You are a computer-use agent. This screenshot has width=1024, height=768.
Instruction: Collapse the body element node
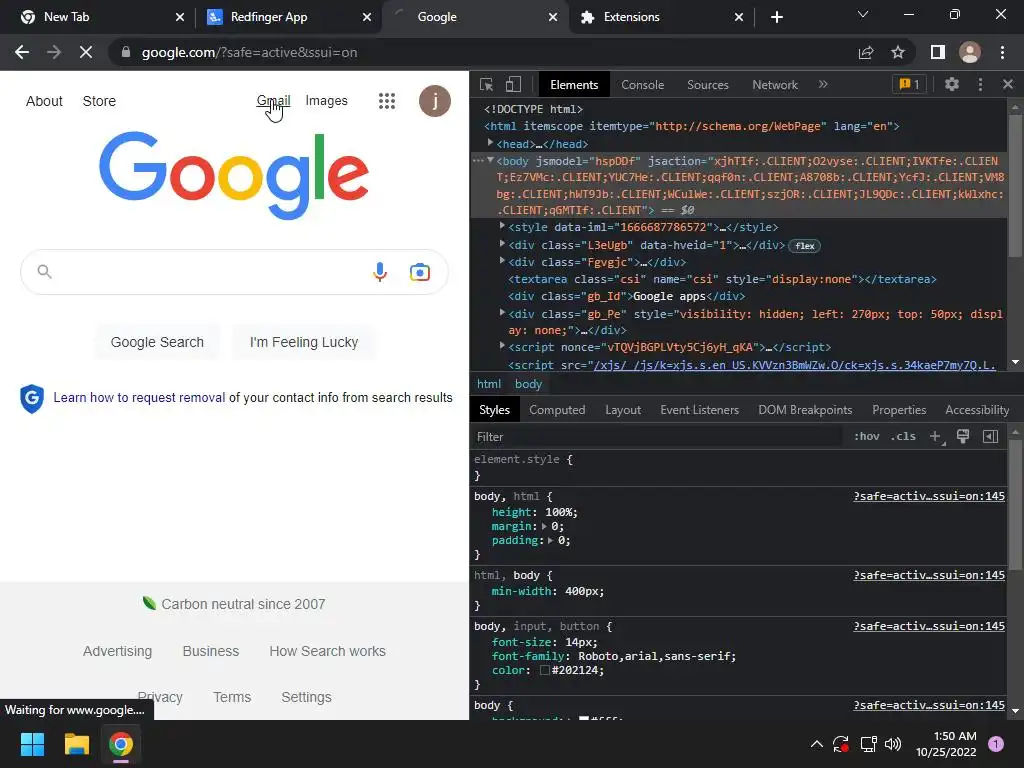point(490,161)
